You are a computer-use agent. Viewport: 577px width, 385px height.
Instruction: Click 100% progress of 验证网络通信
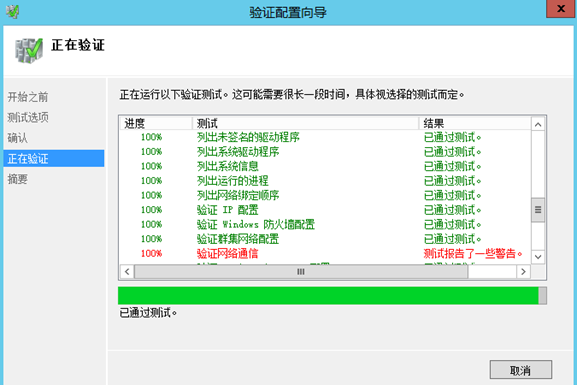point(151,254)
